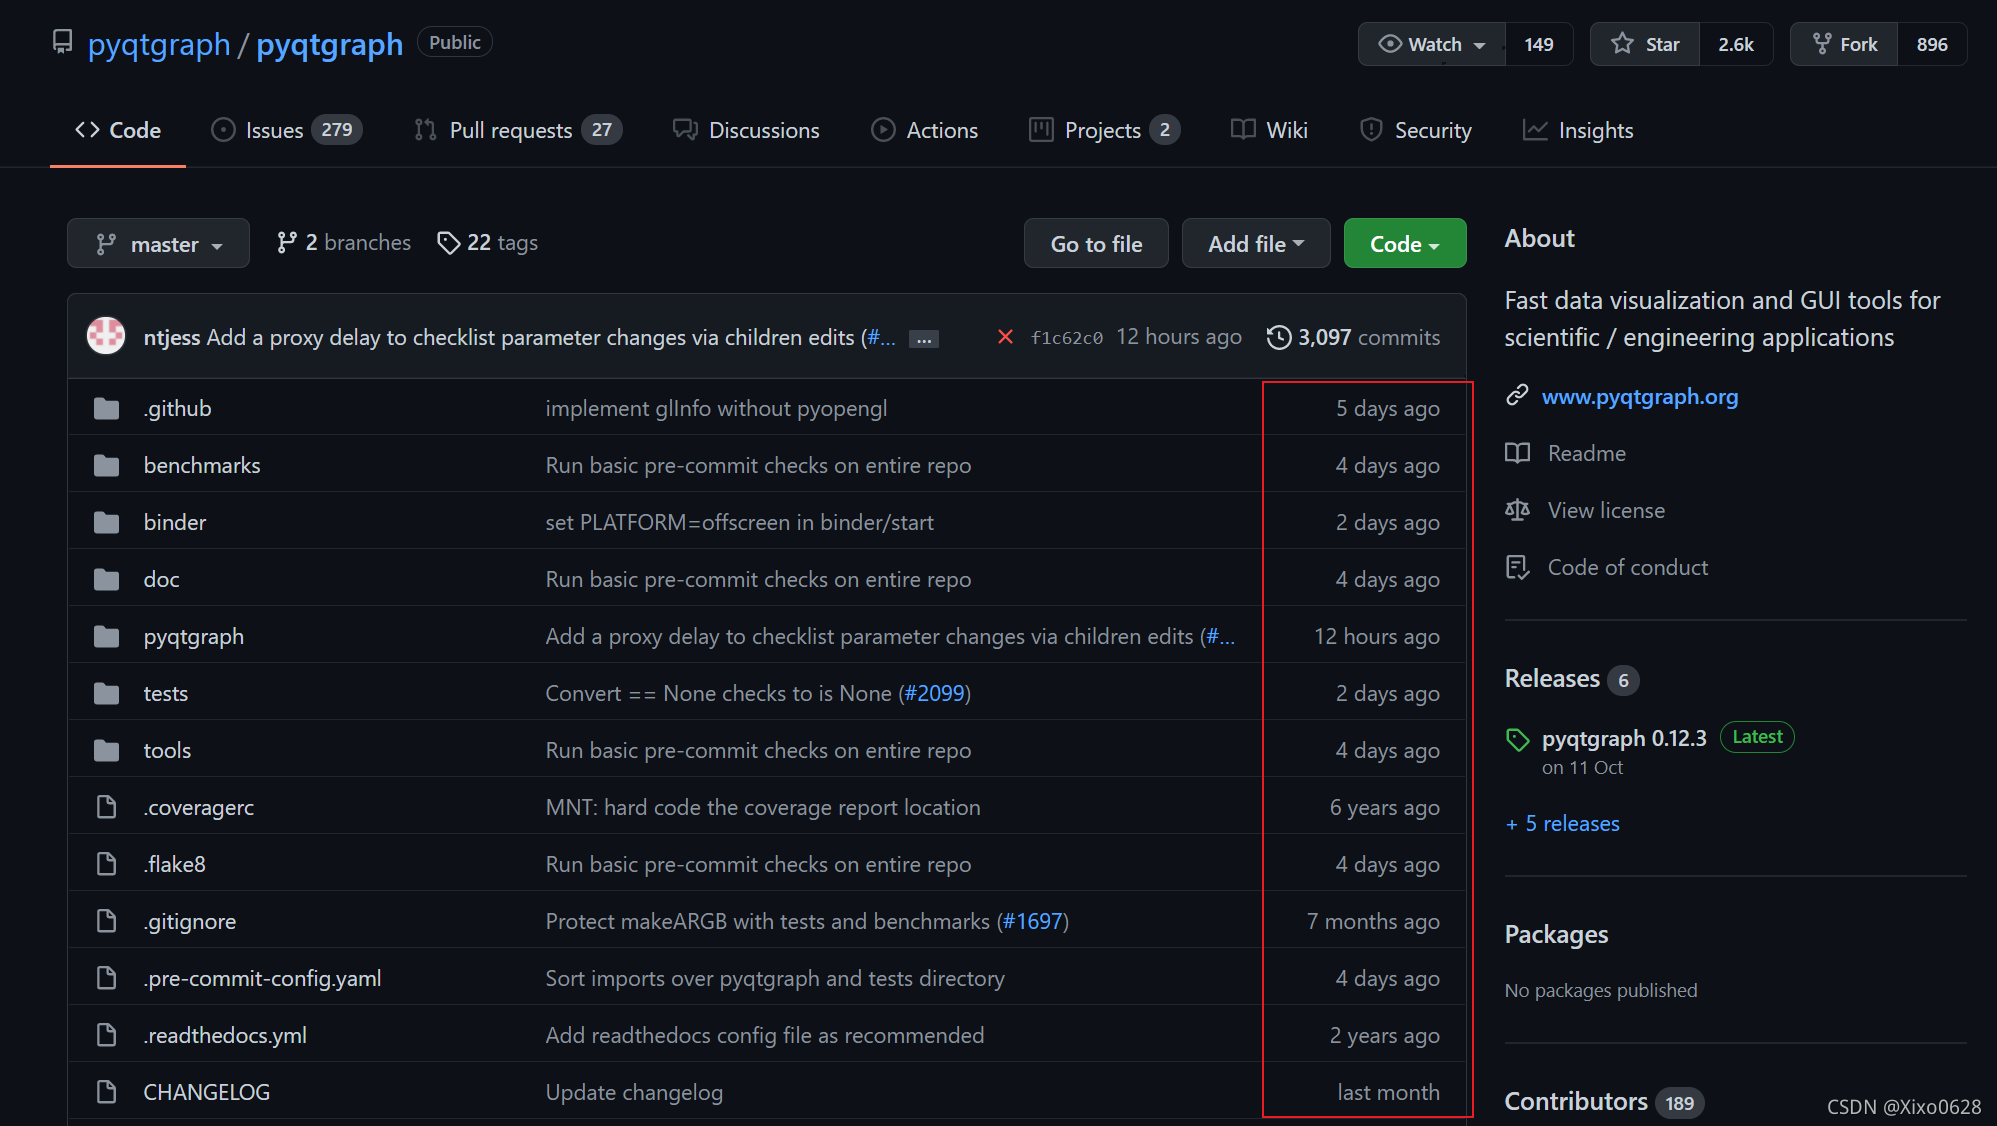Expand the Add file dropdown

(1255, 244)
